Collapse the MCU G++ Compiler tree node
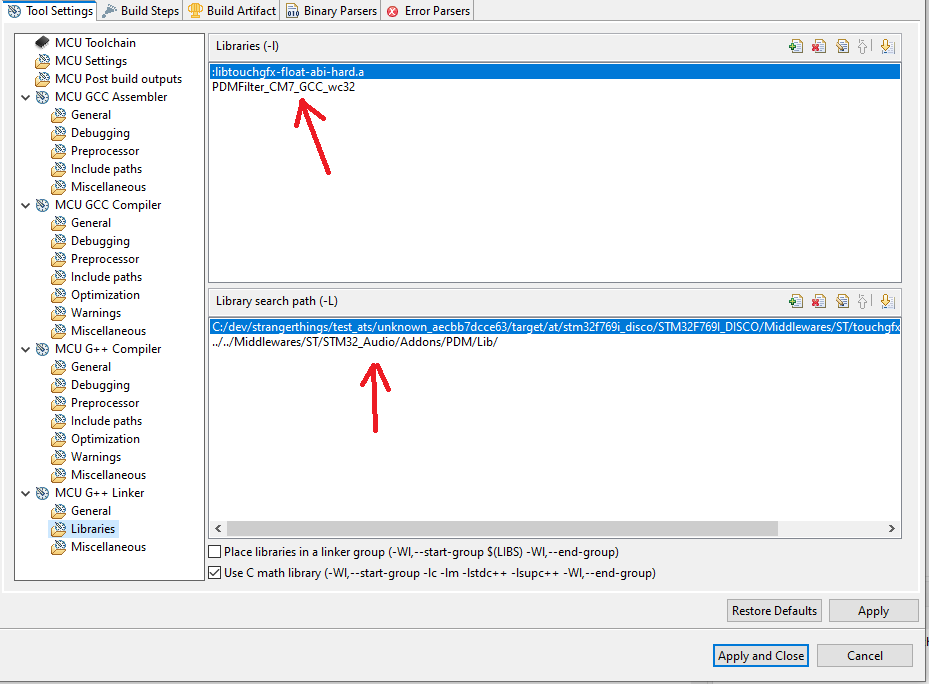The width and height of the screenshot is (929, 684). [25, 348]
